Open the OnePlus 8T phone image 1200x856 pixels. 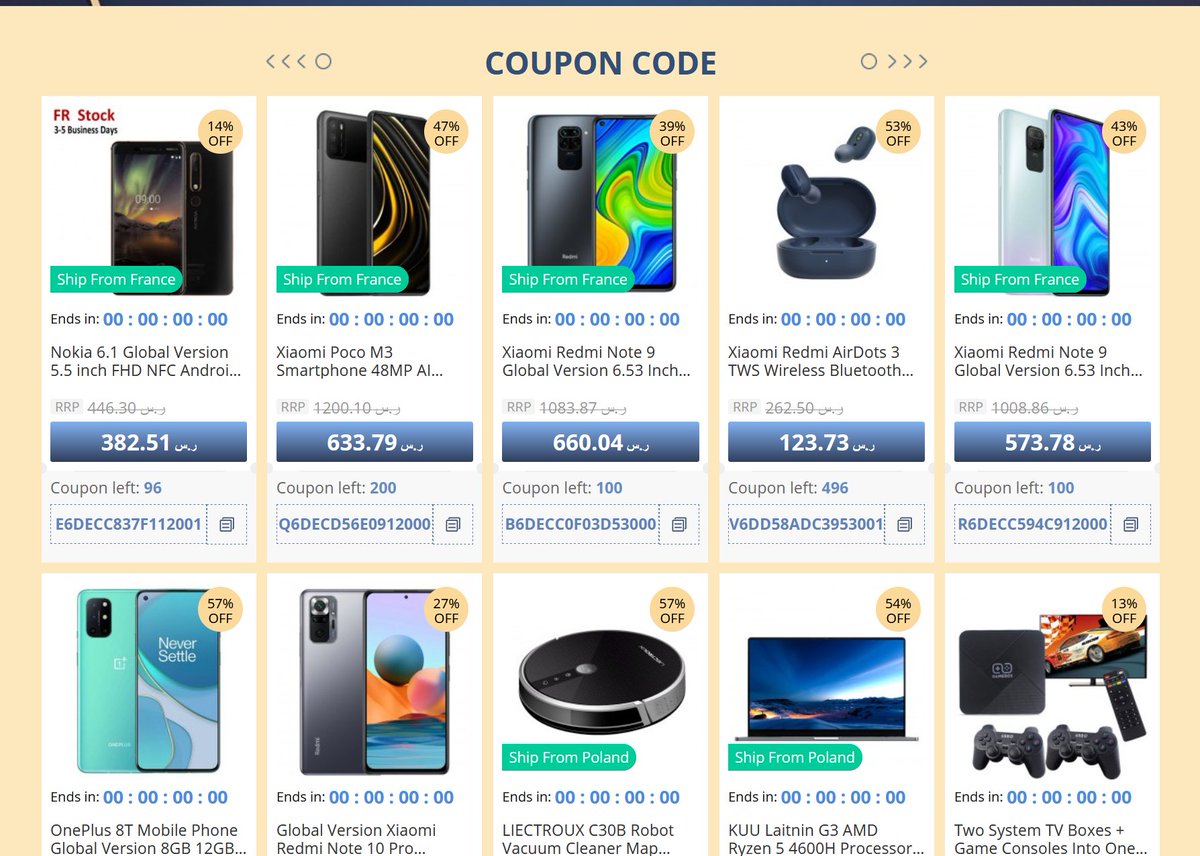pos(148,679)
